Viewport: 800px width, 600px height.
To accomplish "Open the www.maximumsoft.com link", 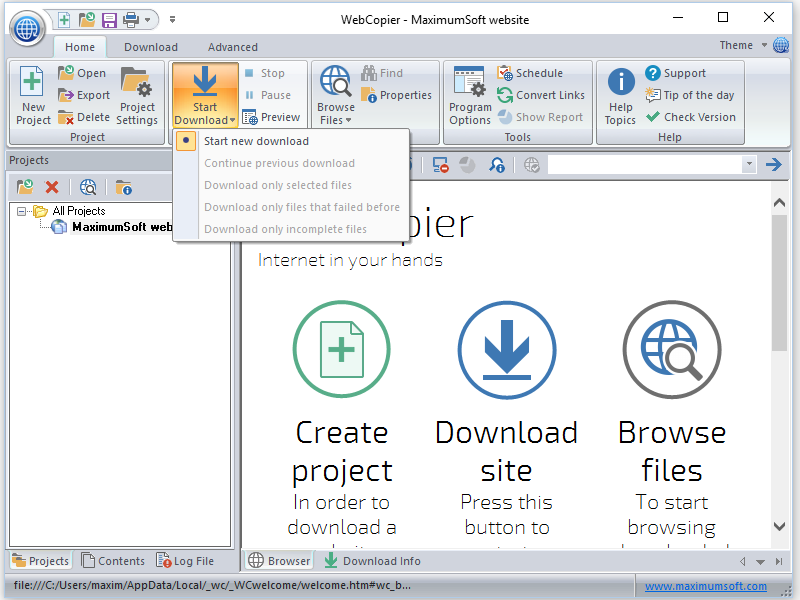I will [x=706, y=586].
